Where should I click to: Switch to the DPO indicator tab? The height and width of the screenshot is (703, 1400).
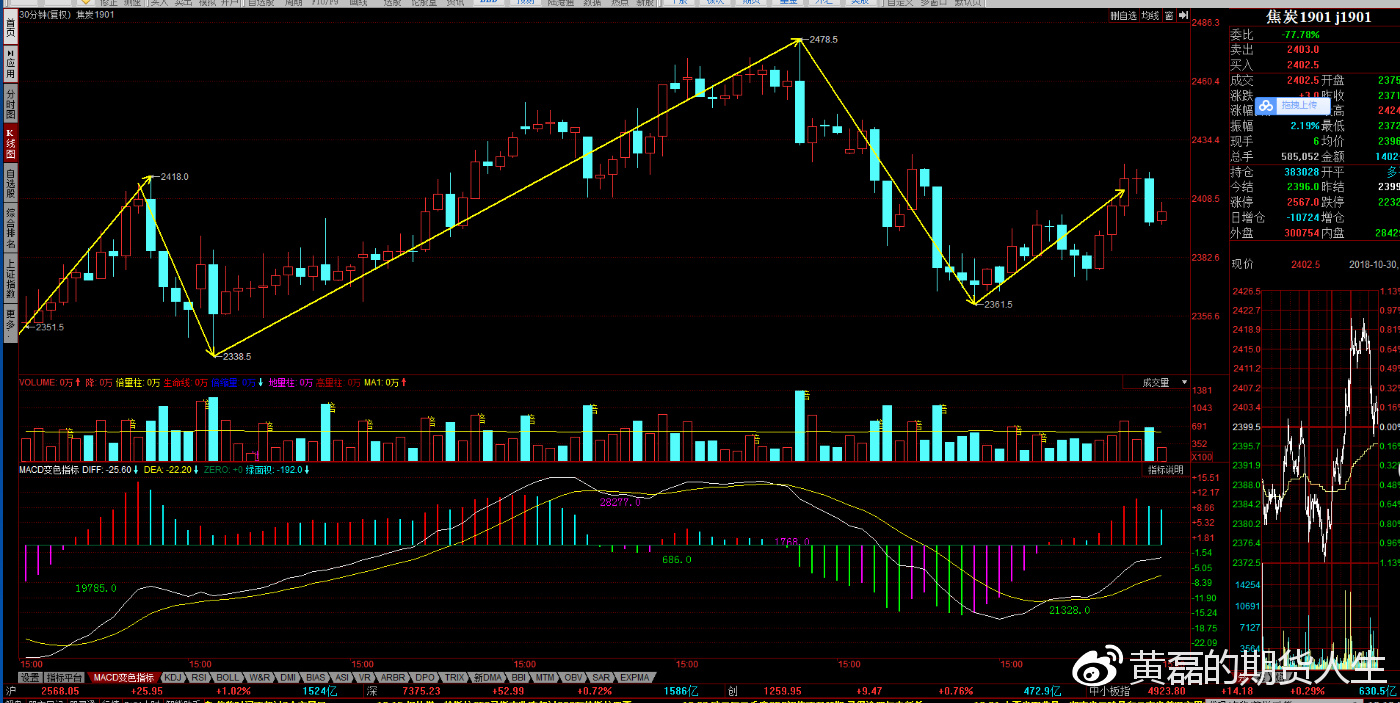point(424,677)
